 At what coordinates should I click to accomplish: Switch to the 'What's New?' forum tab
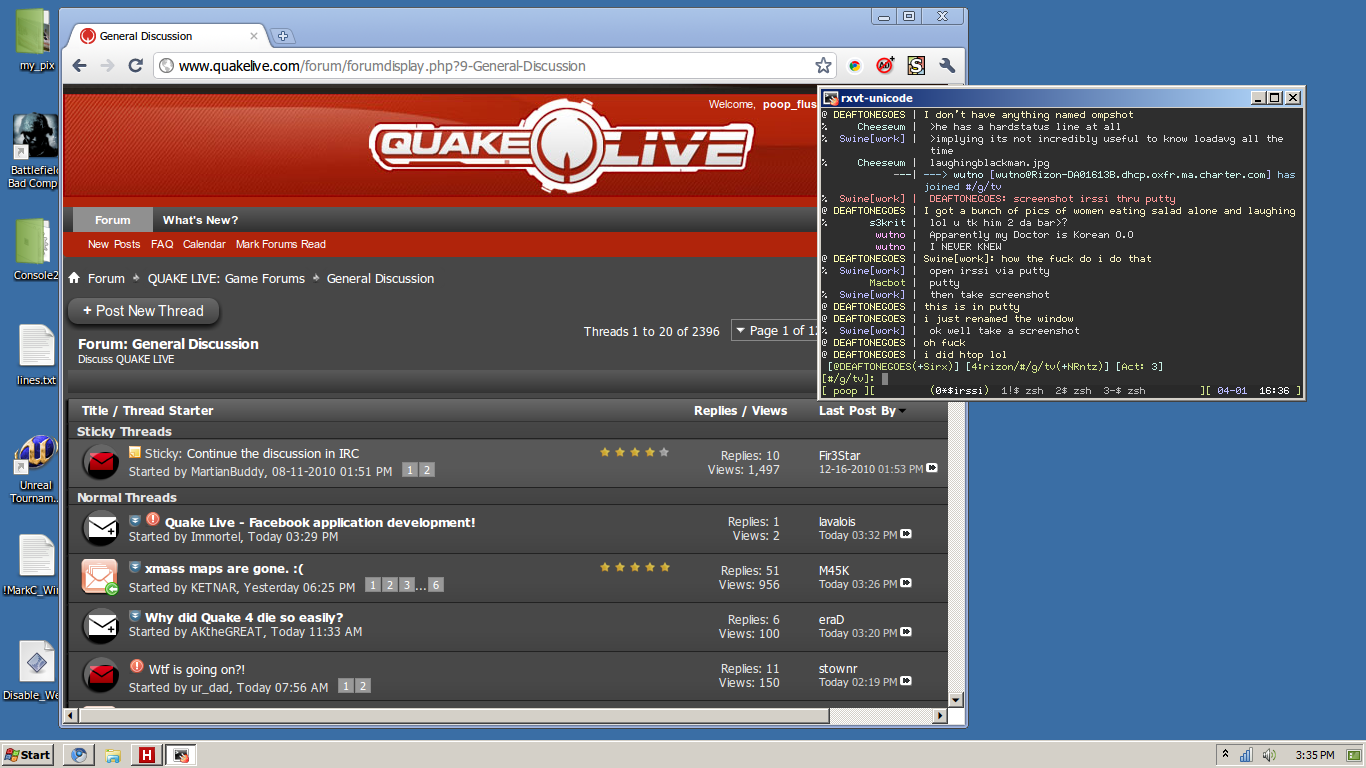pos(200,220)
